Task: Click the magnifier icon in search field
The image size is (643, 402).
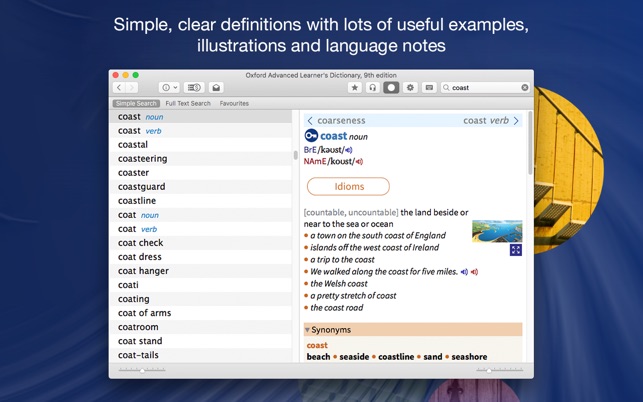Action: point(447,87)
